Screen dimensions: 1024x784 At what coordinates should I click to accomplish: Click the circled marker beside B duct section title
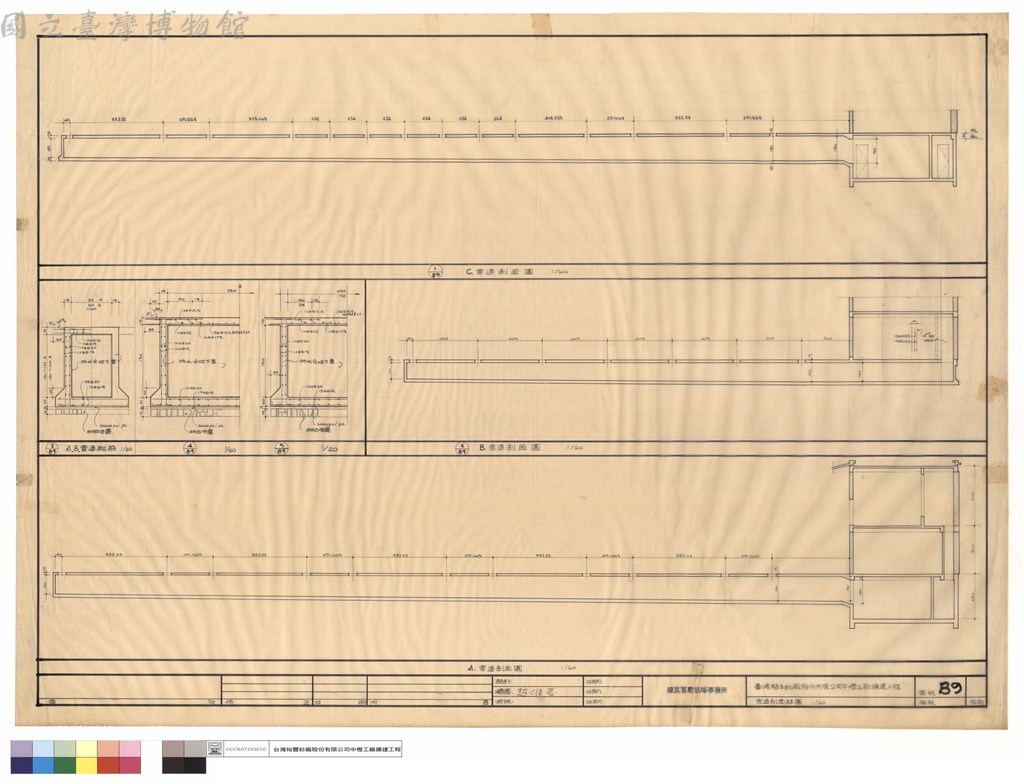[x=462, y=449]
